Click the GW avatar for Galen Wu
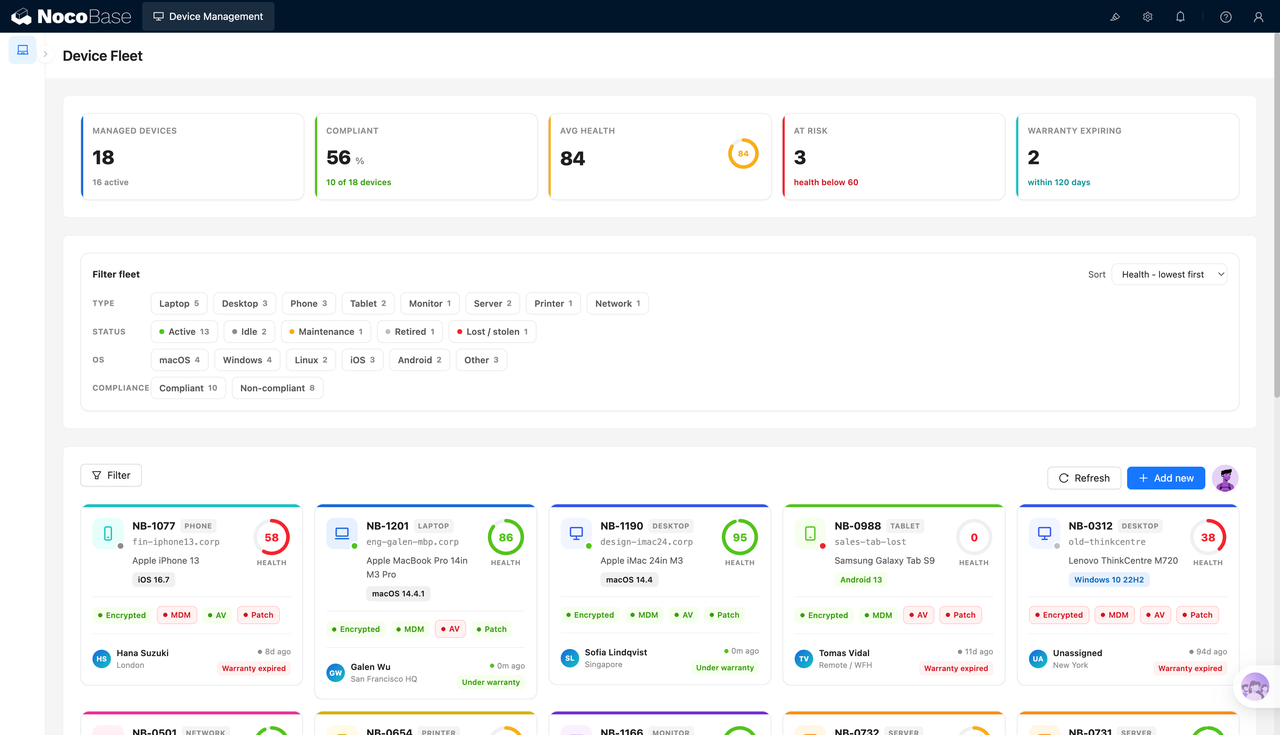The height and width of the screenshot is (735, 1280). (335, 673)
